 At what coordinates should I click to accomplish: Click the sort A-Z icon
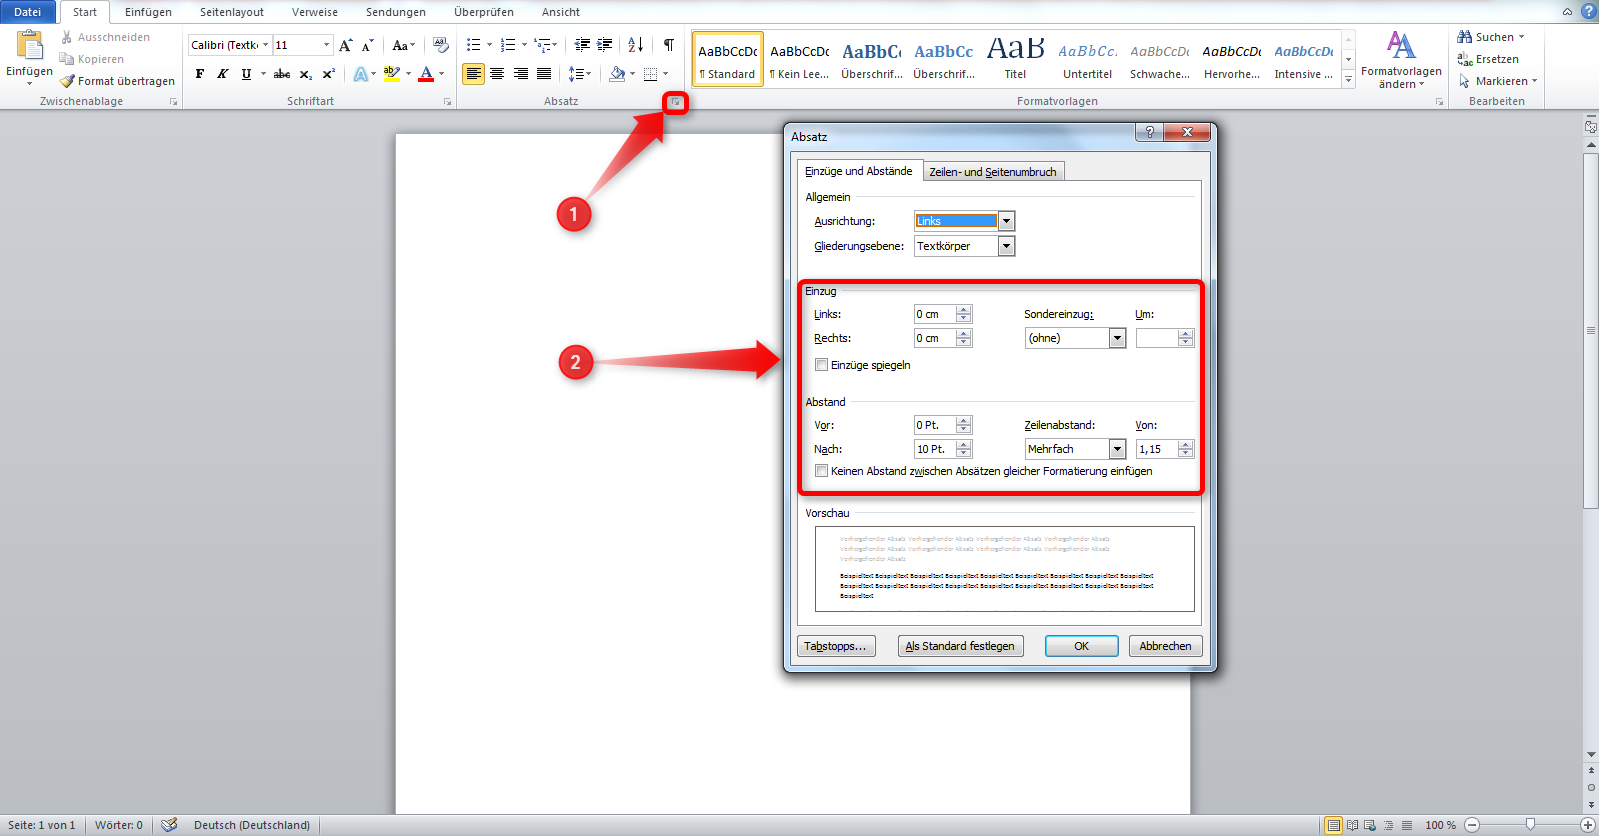(636, 45)
